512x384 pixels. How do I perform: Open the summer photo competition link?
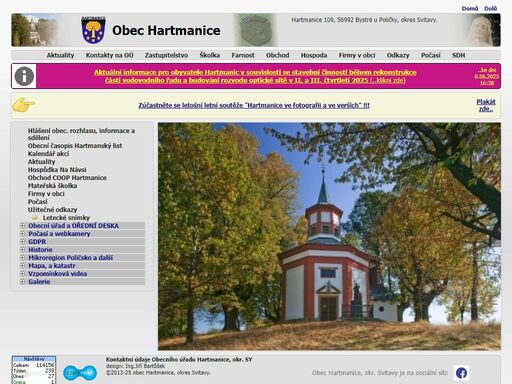pyautogui.click(x=254, y=105)
